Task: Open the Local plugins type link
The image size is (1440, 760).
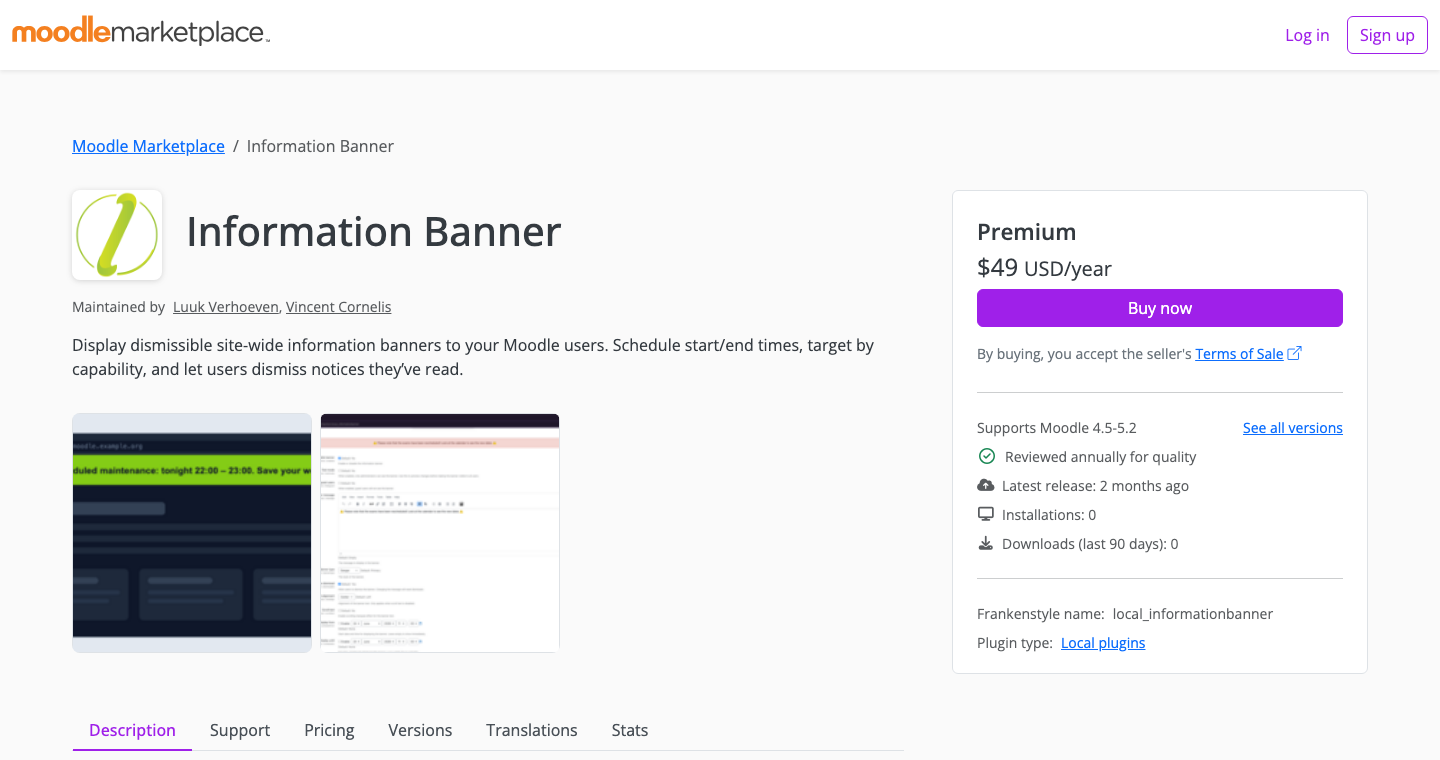Action: [x=1103, y=643]
